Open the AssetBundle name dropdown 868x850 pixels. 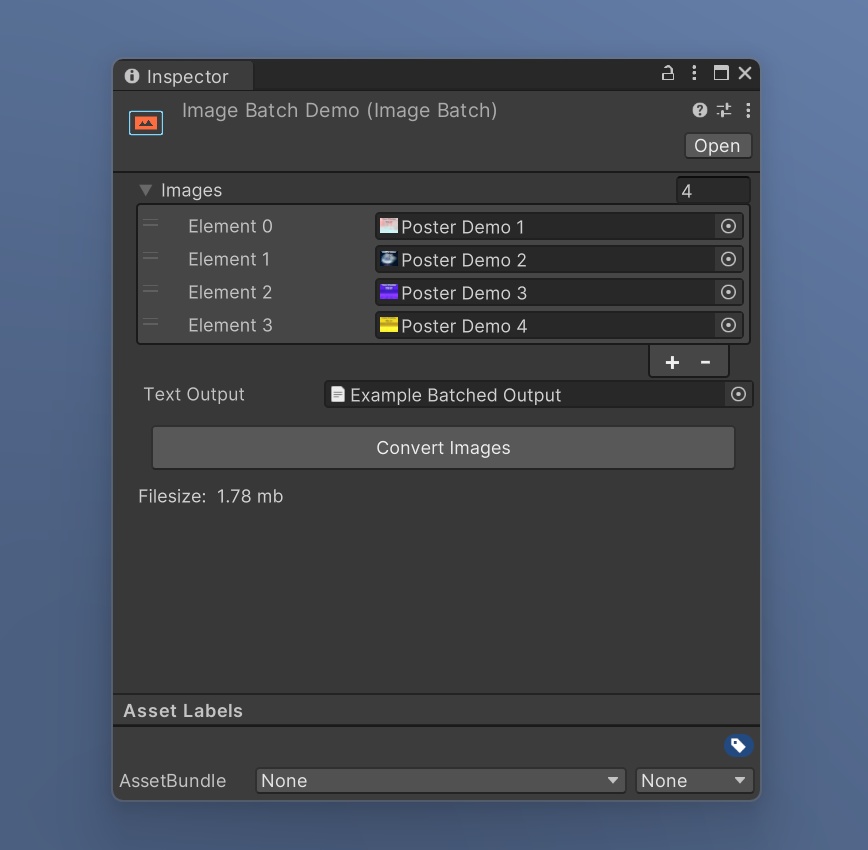(x=441, y=781)
